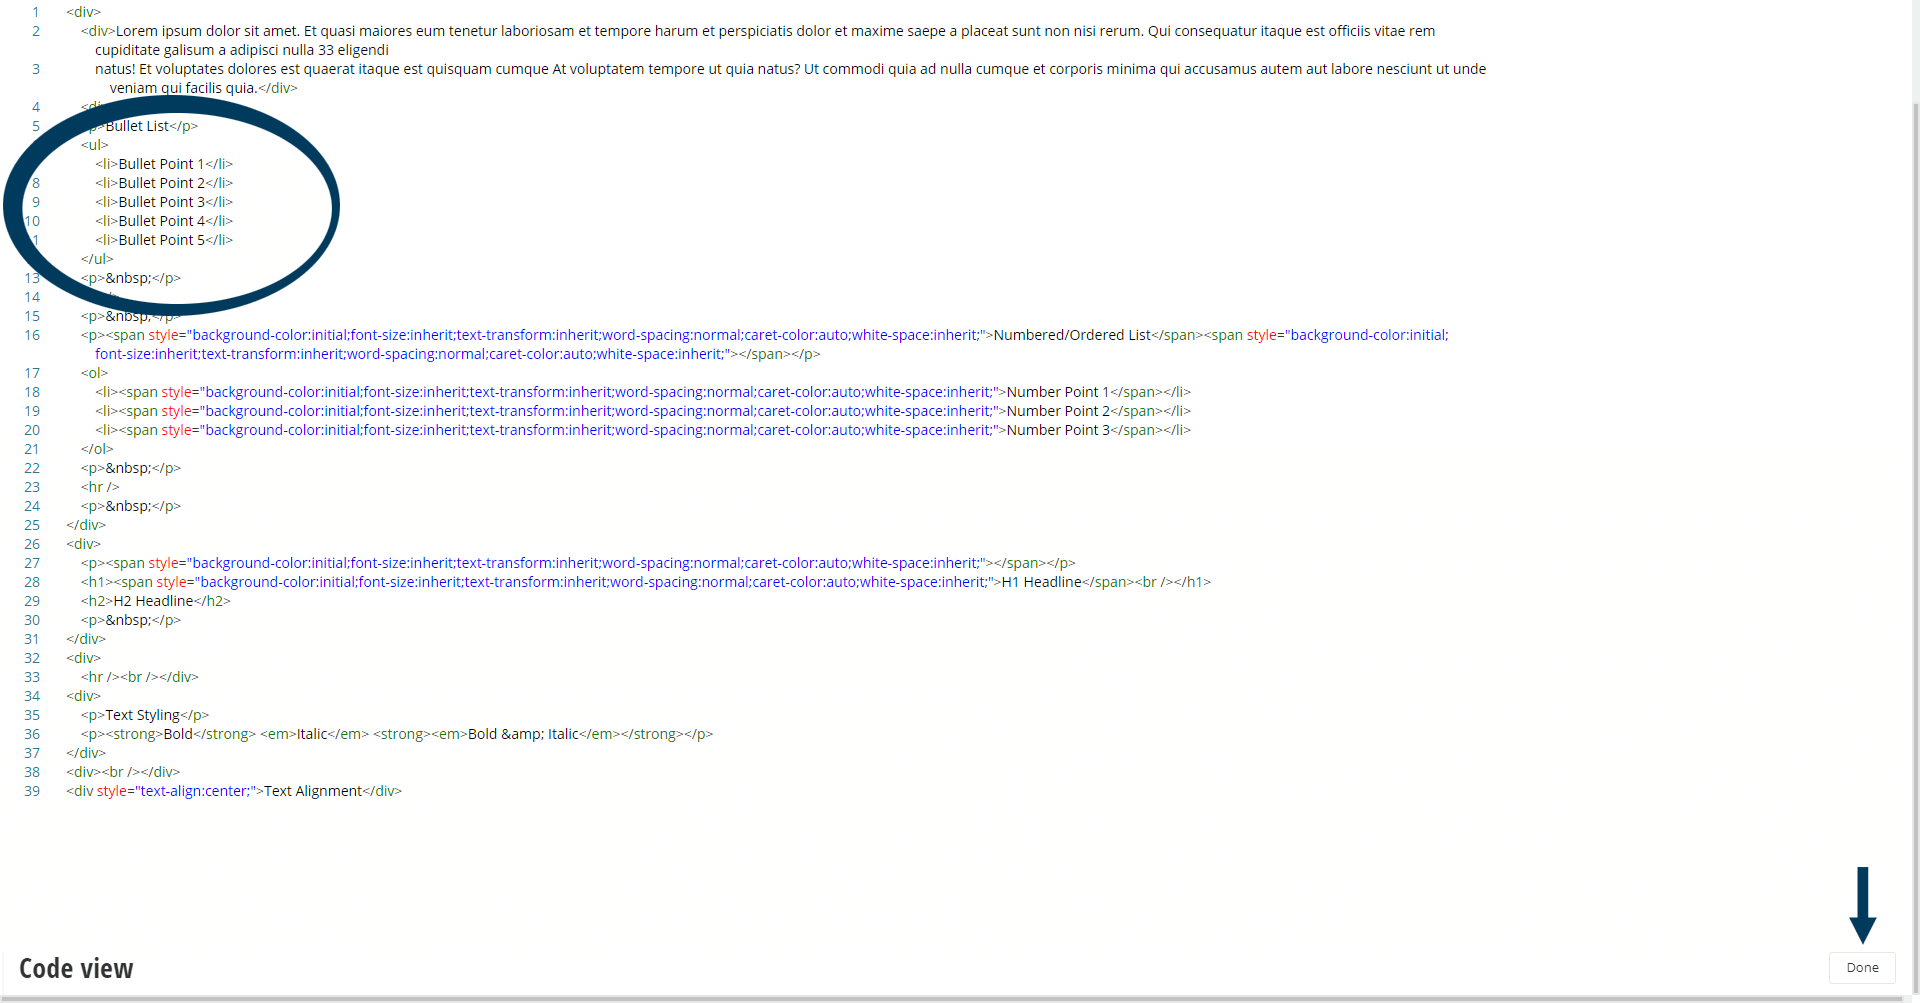Click 'veniam qui facilis quia.' text
1920x1003 pixels.
pos(183,88)
